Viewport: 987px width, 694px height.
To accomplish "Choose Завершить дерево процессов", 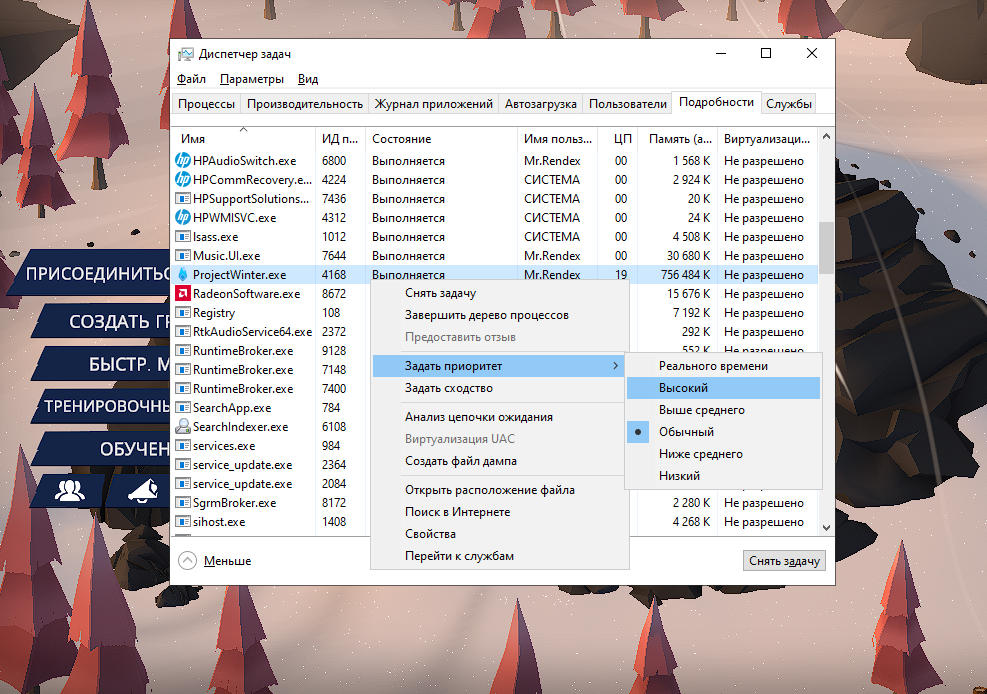I will tap(500, 315).
